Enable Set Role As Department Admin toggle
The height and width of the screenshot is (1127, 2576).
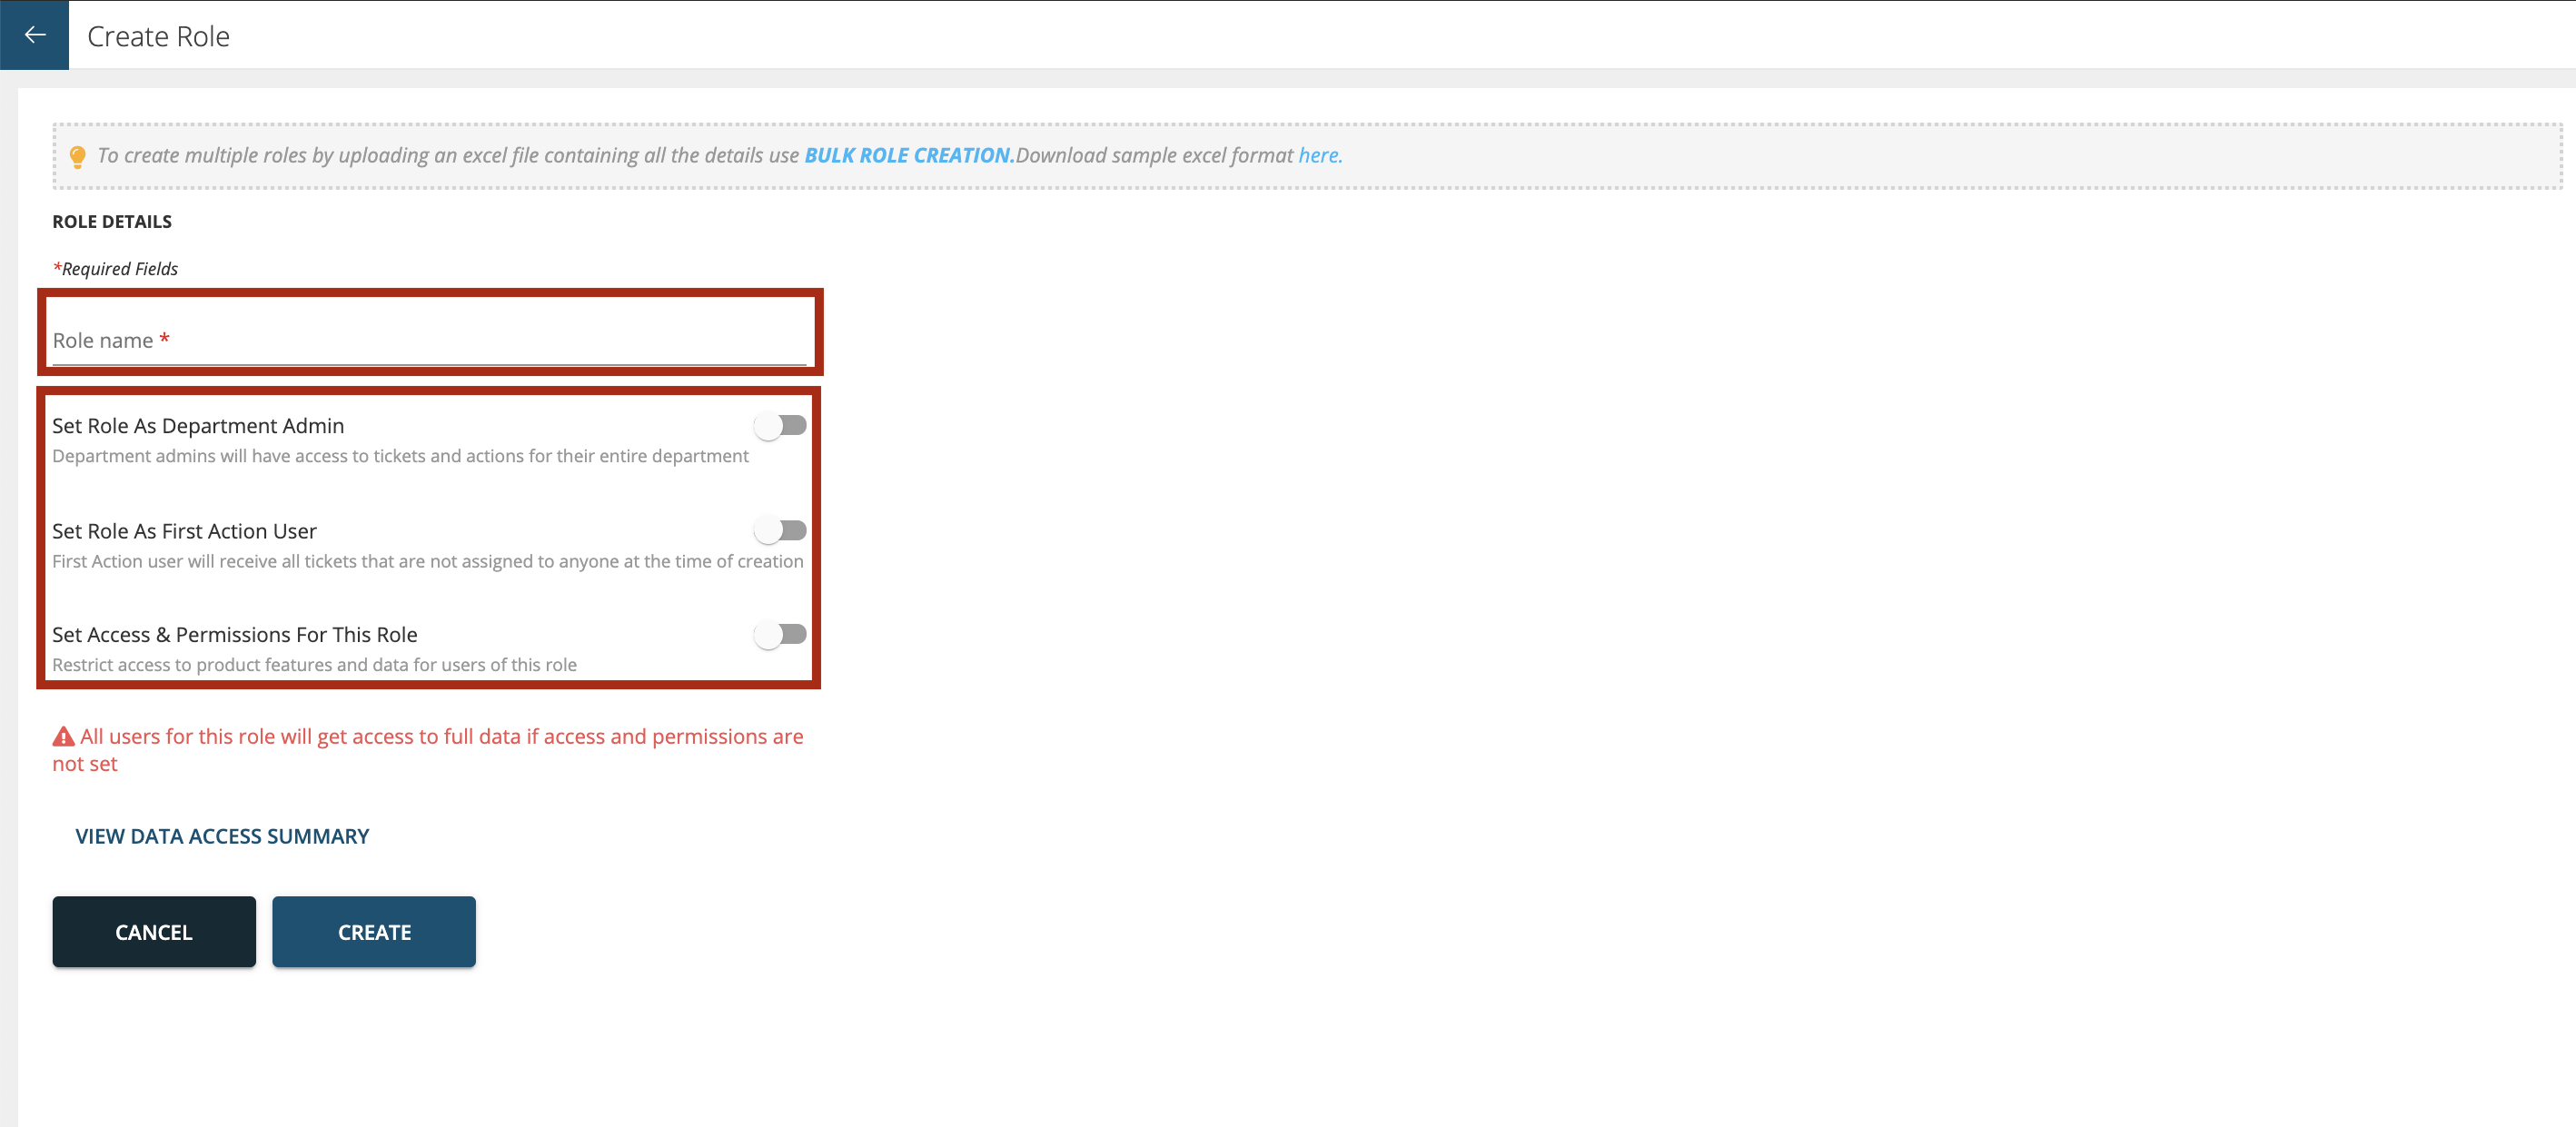coord(781,426)
